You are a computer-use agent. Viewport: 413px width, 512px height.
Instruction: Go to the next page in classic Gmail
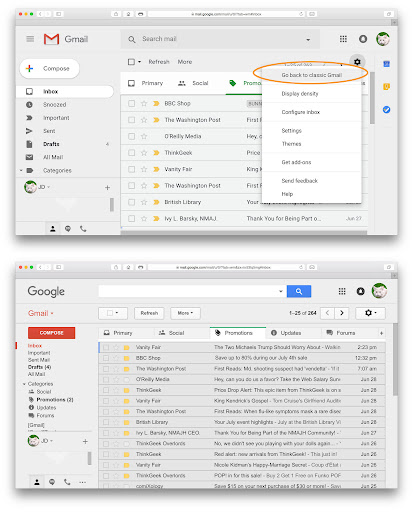tap(342, 313)
